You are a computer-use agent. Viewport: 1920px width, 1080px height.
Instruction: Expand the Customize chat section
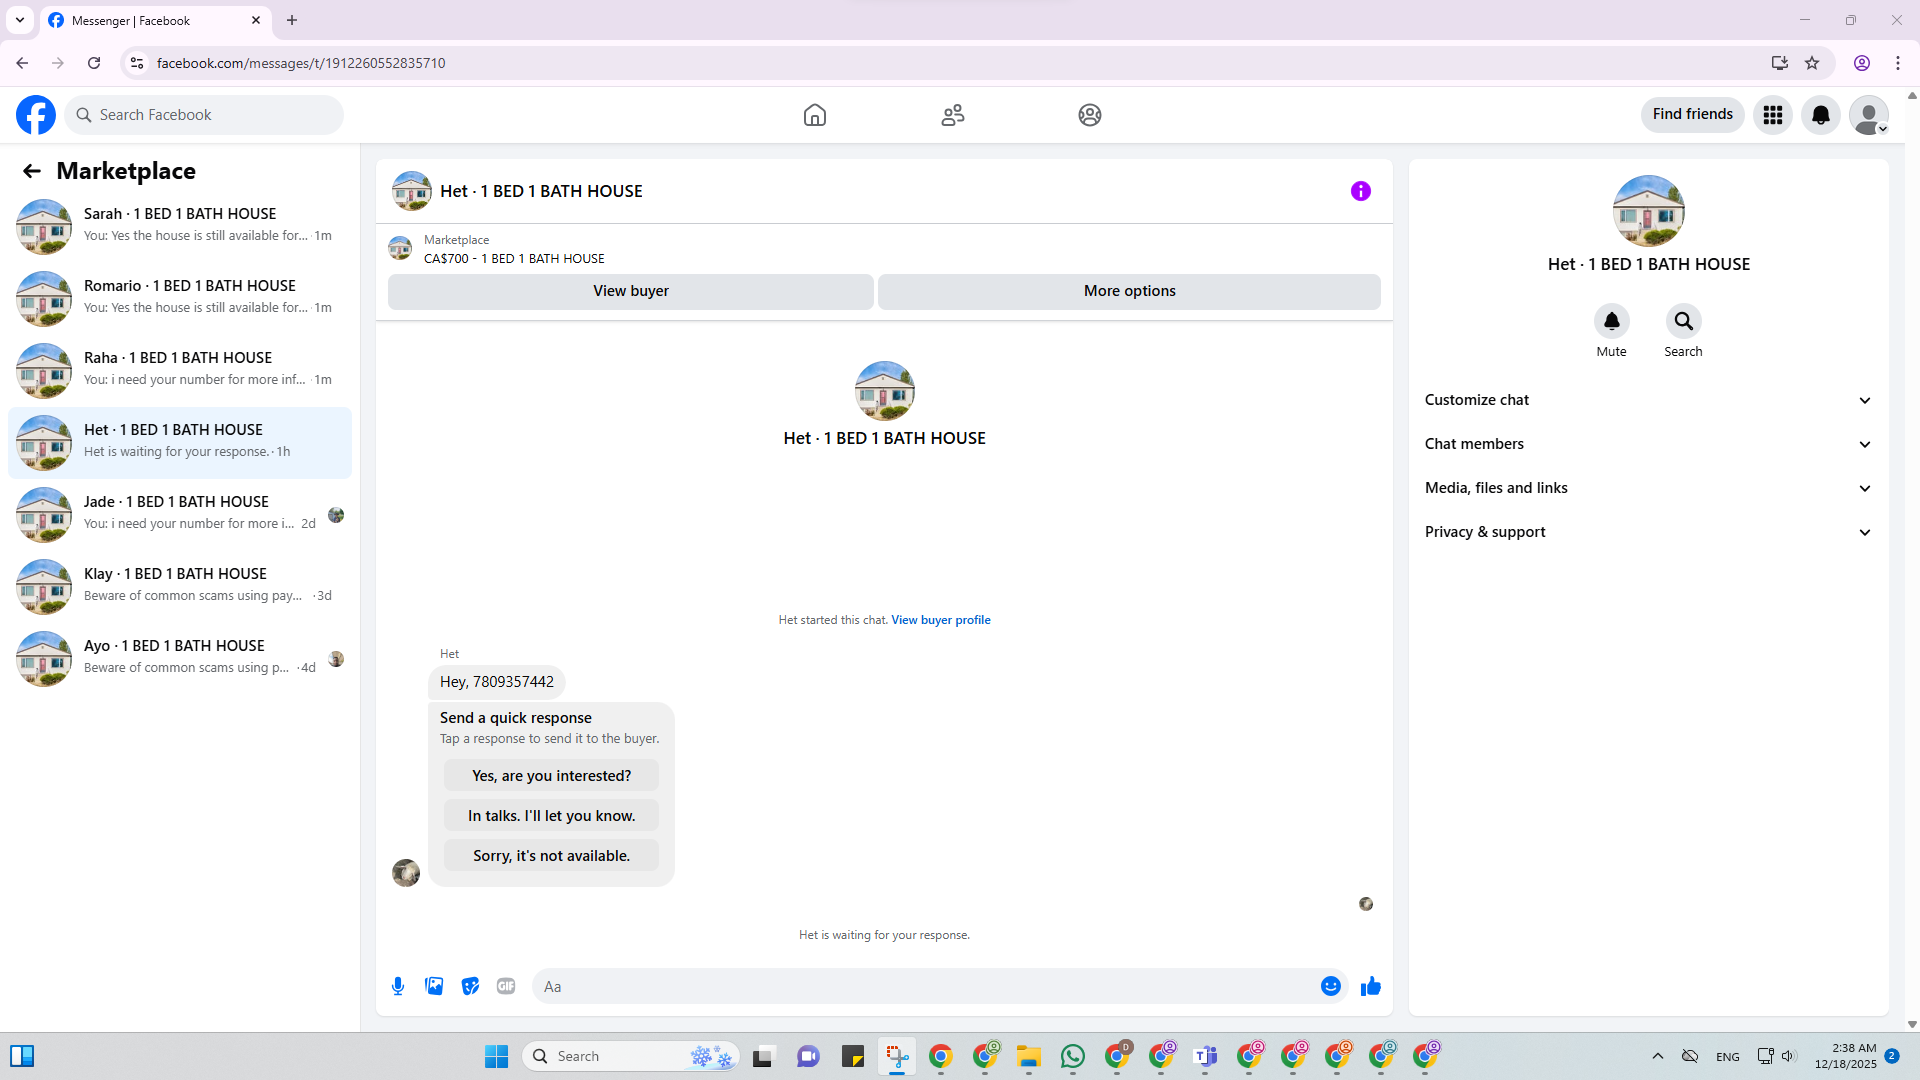tap(1648, 400)
